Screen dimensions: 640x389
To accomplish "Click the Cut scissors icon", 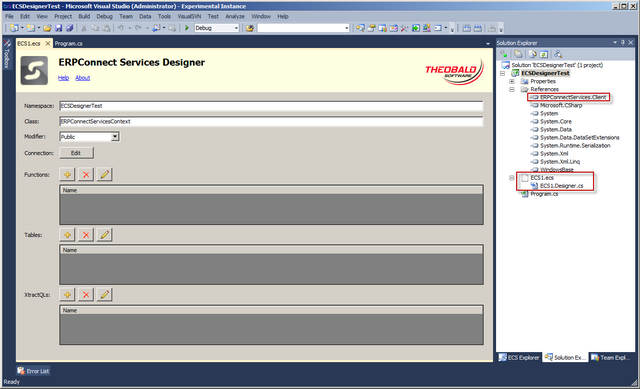I will pyautogui.click(x=84, y=28).
